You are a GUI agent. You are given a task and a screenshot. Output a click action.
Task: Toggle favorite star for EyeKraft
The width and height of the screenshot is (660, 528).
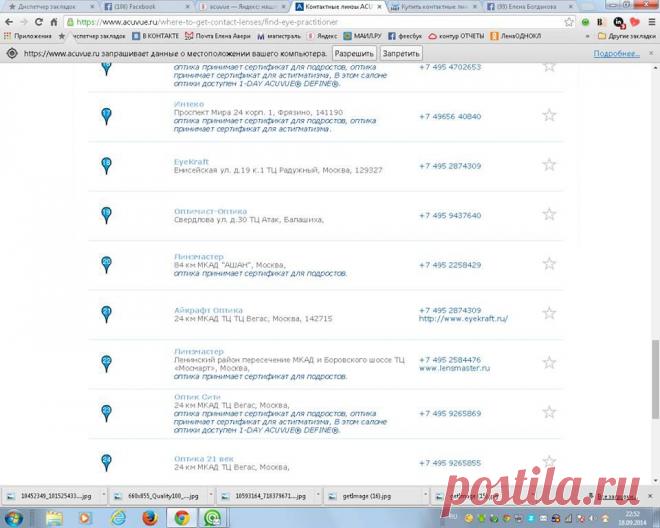(549, 165)
